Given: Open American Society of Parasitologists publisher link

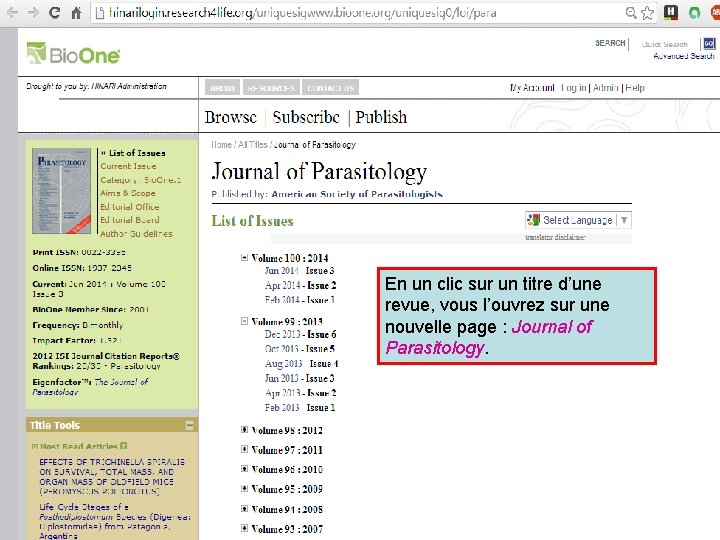Looking at the screenshot, I should click(357, 194).
